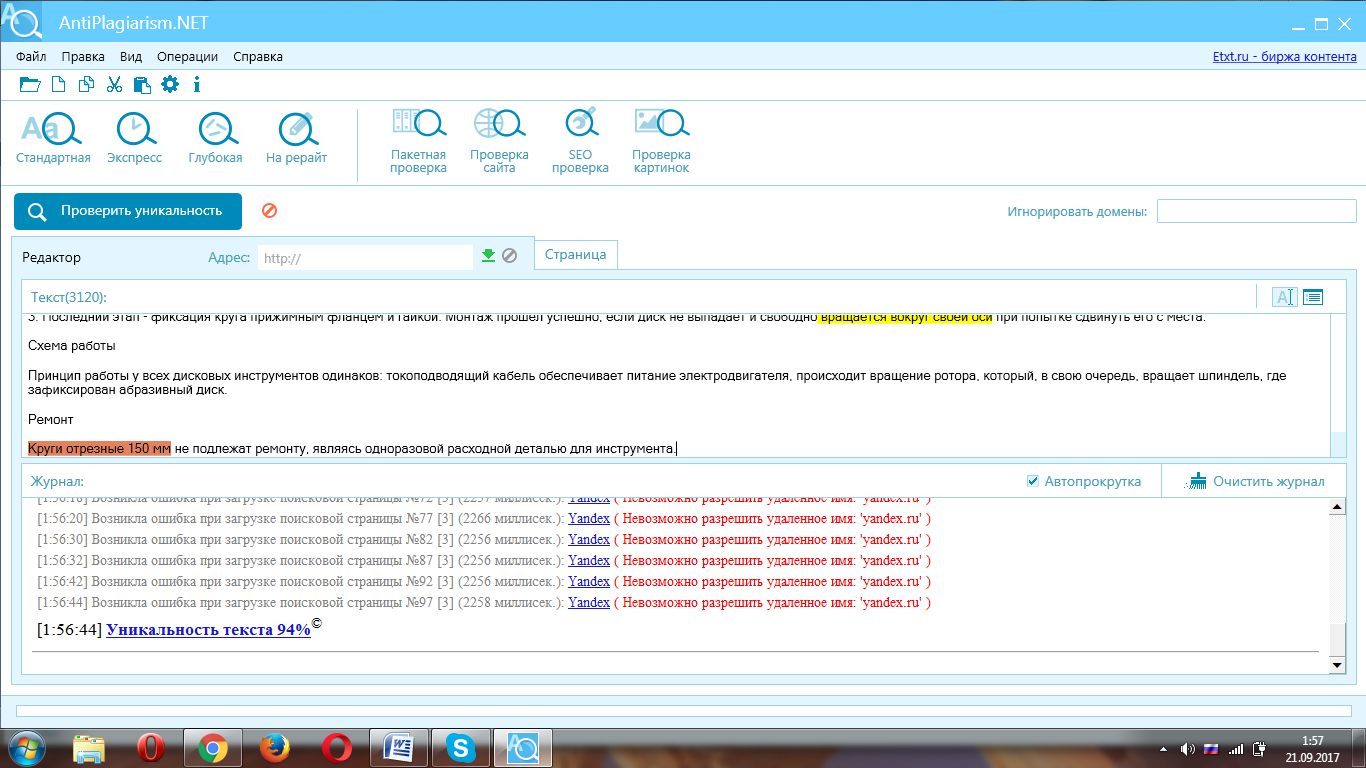1366x768 pixels.
Task: Open Yandex link for page №97 error
Action: coord(589,602)
